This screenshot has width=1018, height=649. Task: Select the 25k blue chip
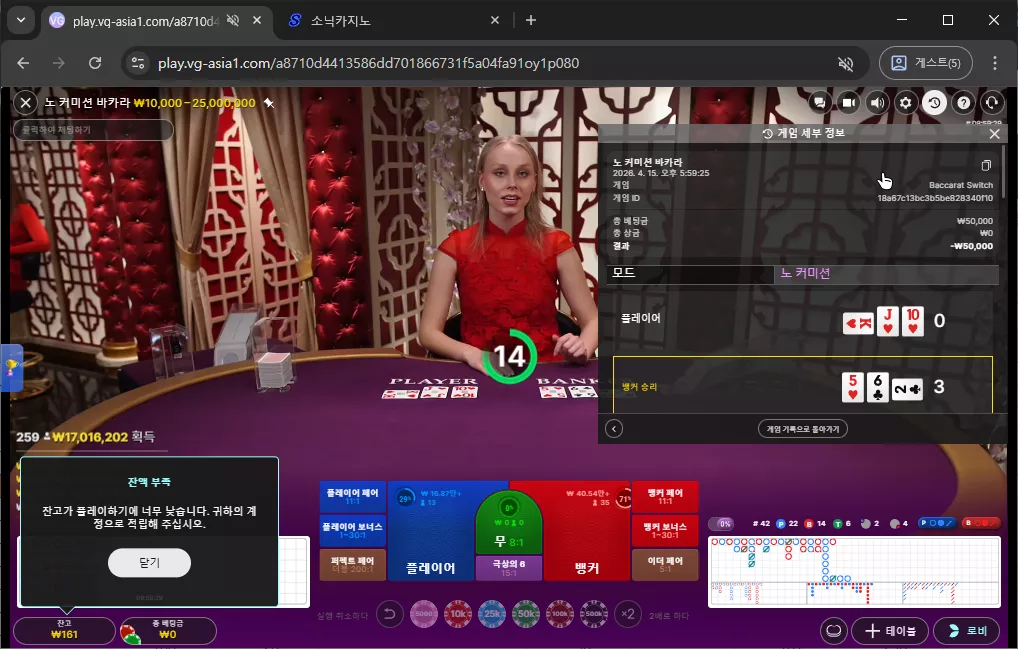(491, 614)
